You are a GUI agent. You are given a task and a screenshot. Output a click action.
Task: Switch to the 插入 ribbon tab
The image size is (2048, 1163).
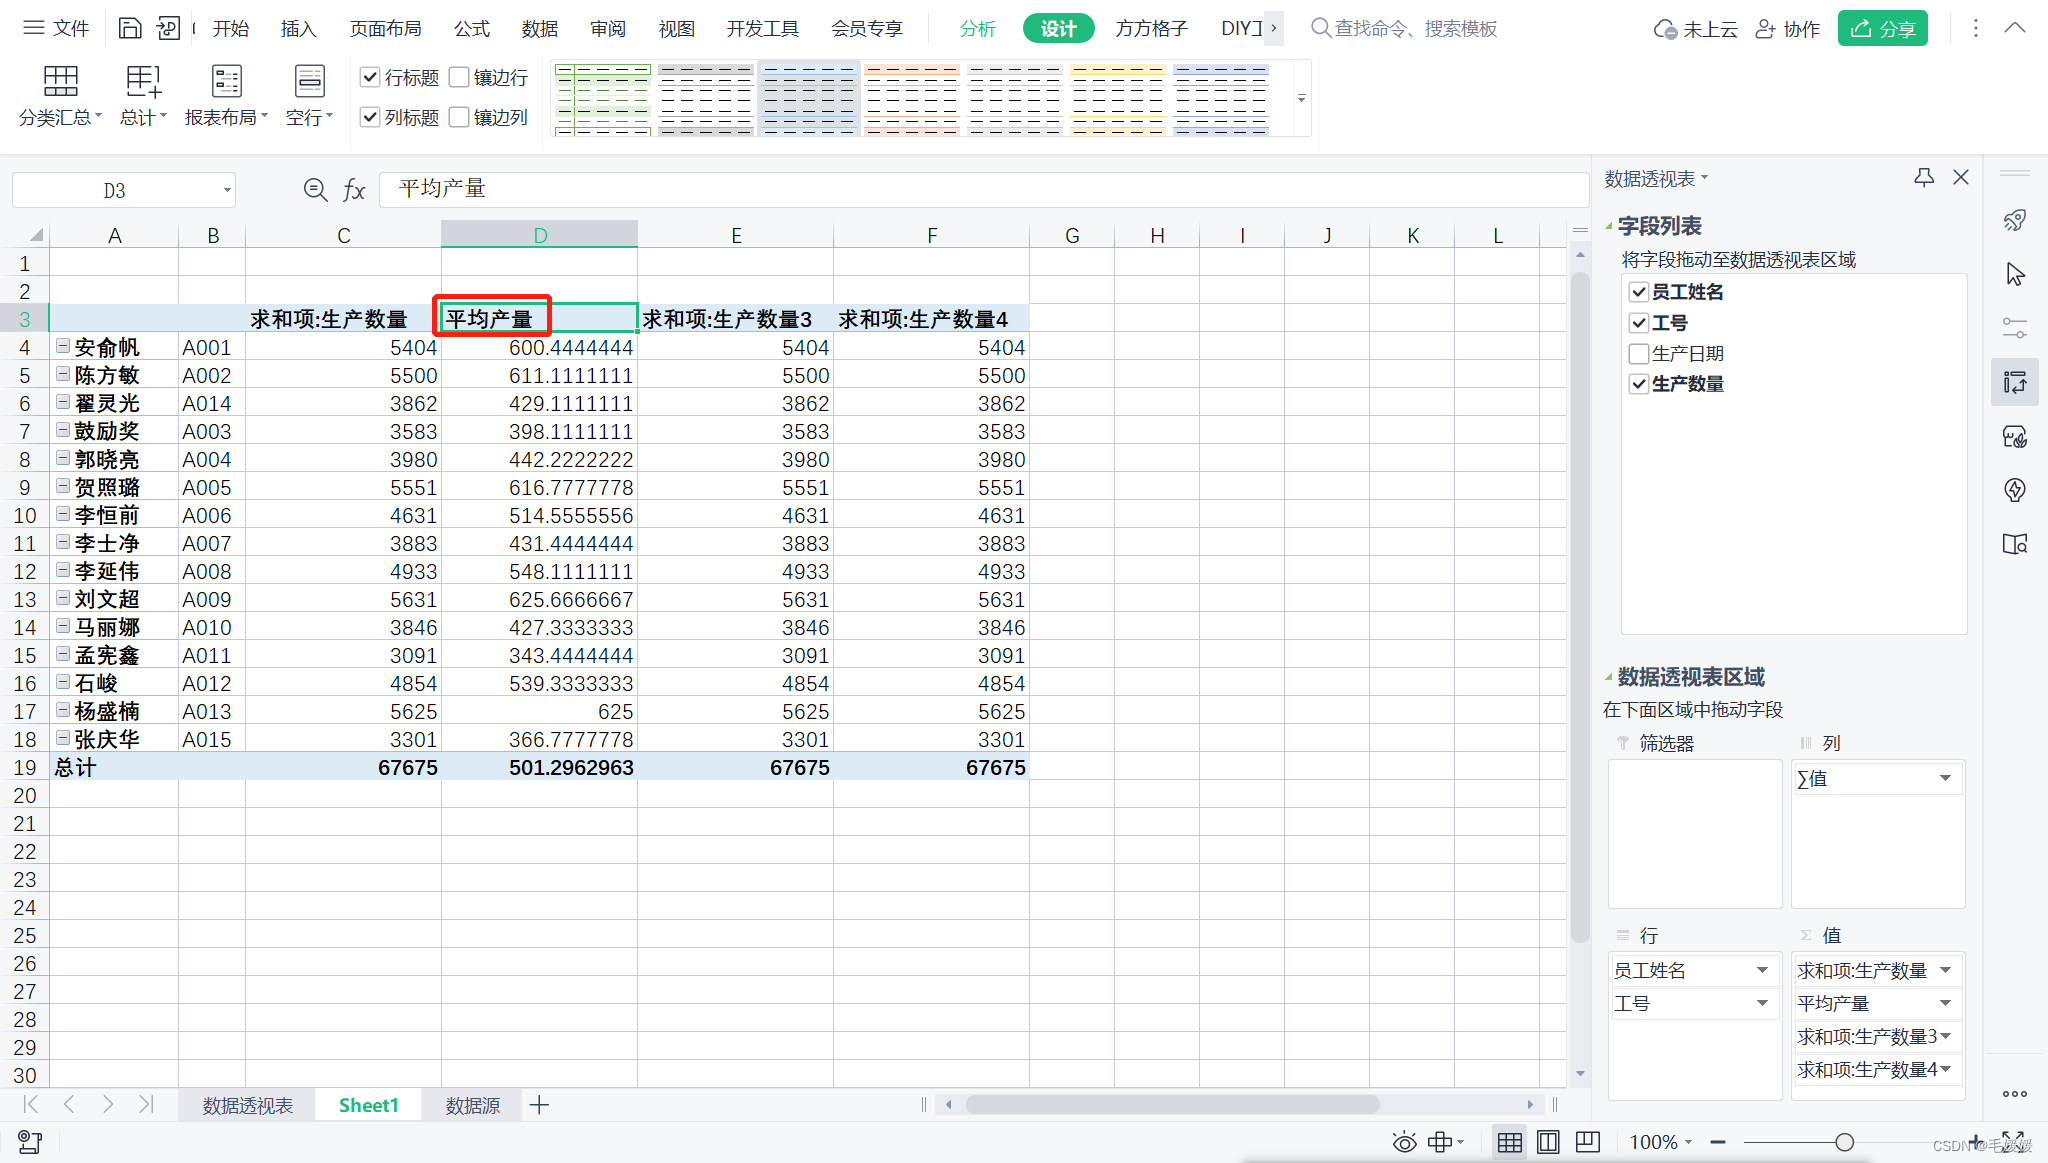click(x=298, y=29)
